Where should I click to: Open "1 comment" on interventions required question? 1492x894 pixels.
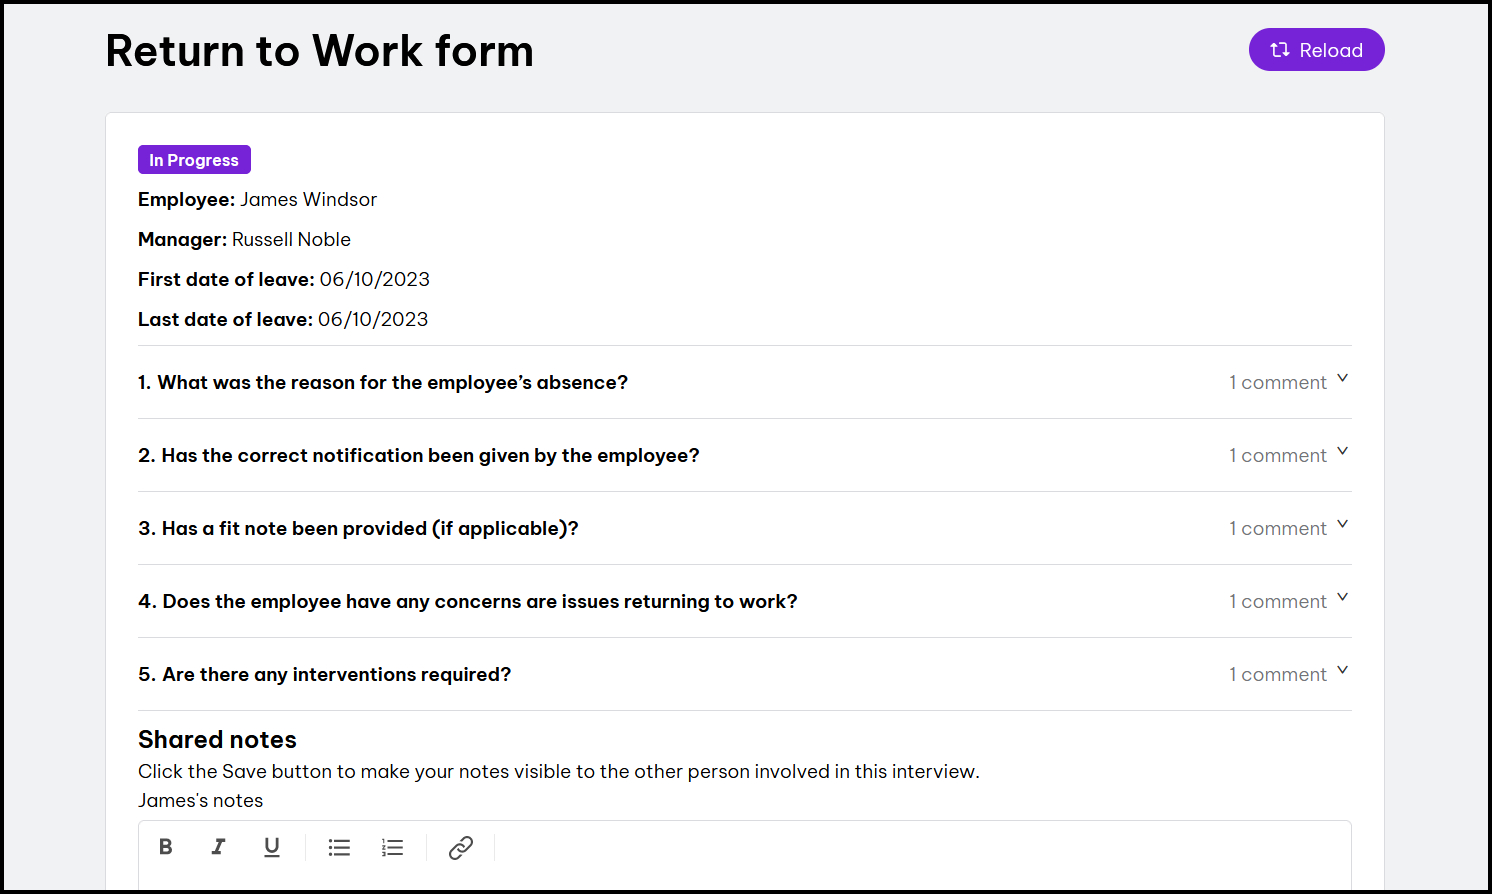coord(1277,675)
